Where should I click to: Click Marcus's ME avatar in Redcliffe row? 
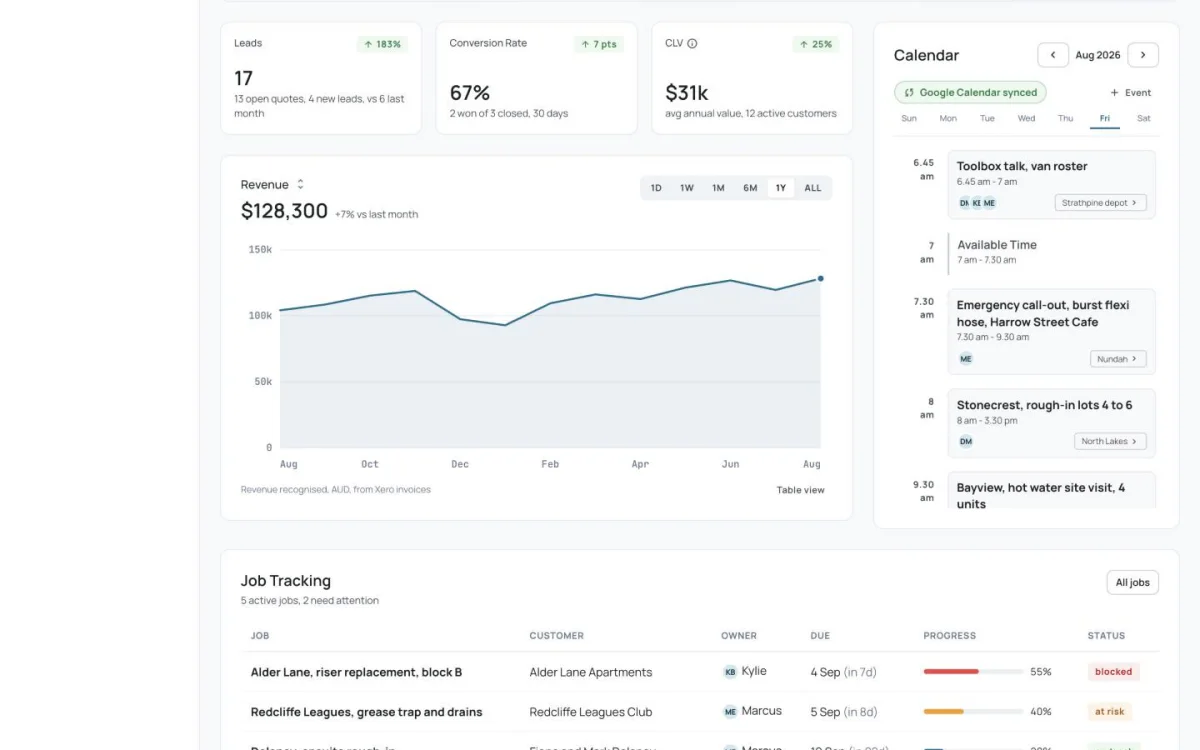[730, 712]
